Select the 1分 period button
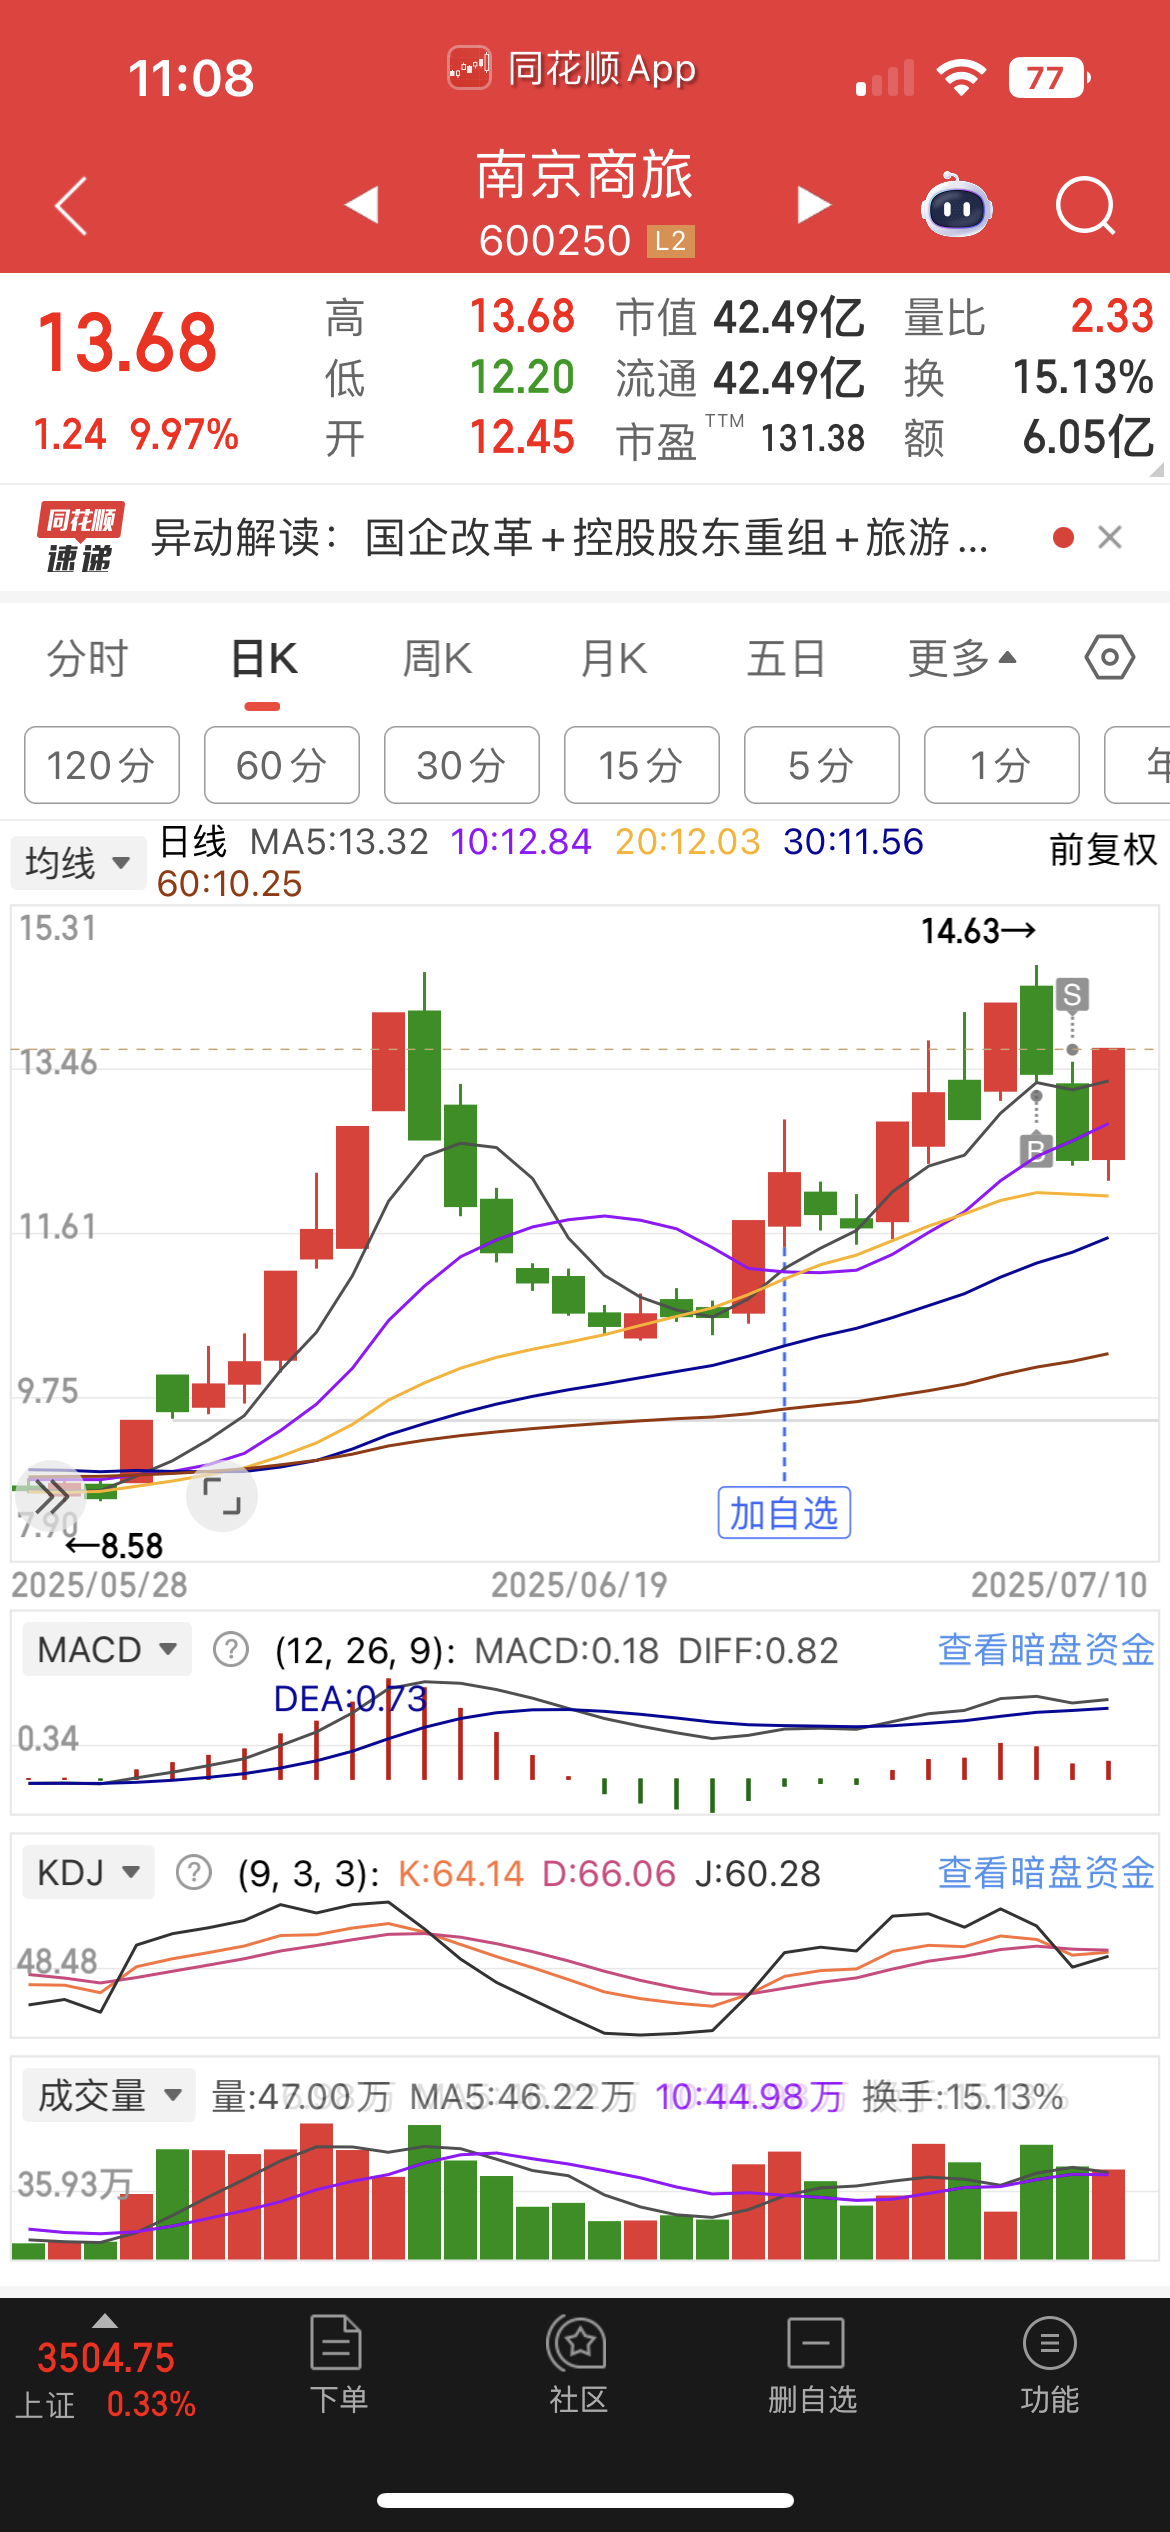 1002,765
